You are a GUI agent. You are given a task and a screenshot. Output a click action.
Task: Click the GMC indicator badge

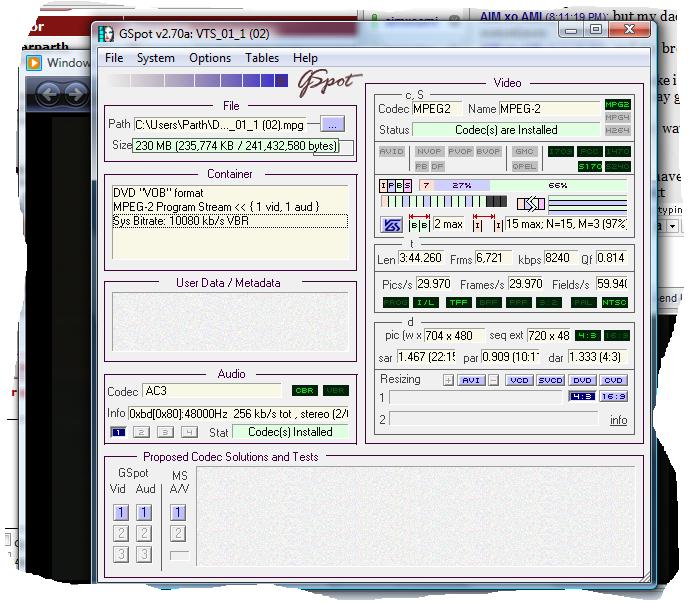click(x=524, y=151)
